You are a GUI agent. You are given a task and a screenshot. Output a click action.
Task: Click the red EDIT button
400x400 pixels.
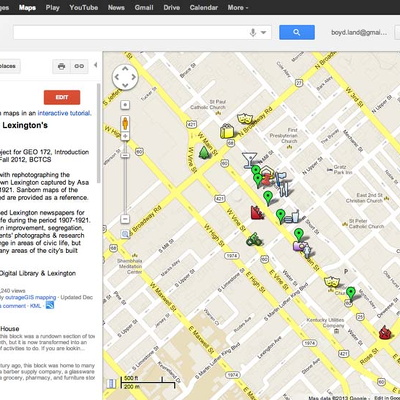tap(62, 97)
